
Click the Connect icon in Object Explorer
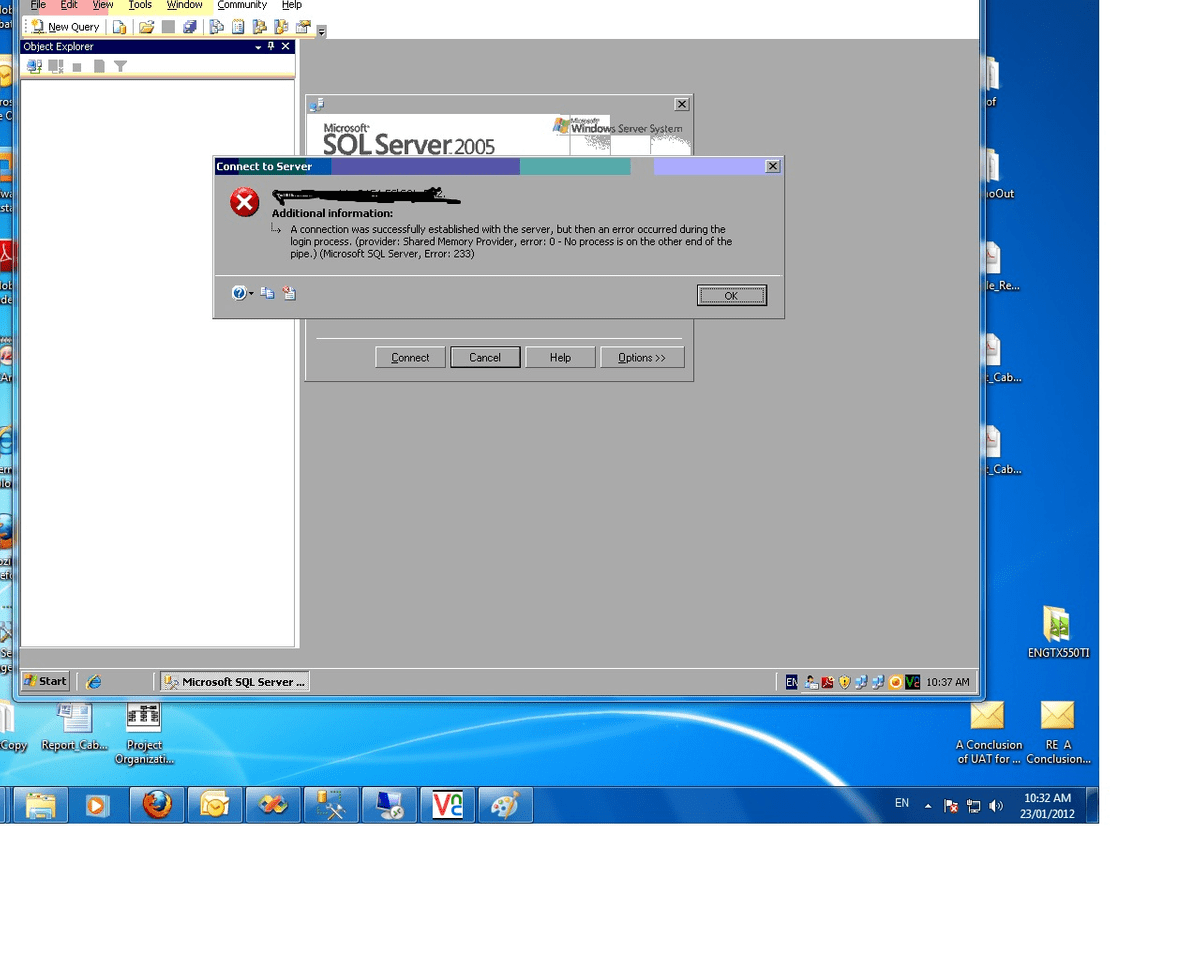35,67
